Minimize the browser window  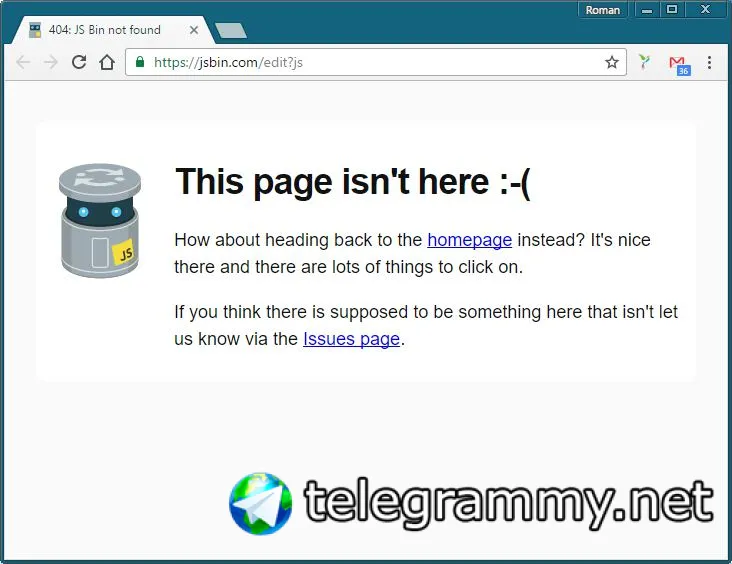(x=647, y=10)
